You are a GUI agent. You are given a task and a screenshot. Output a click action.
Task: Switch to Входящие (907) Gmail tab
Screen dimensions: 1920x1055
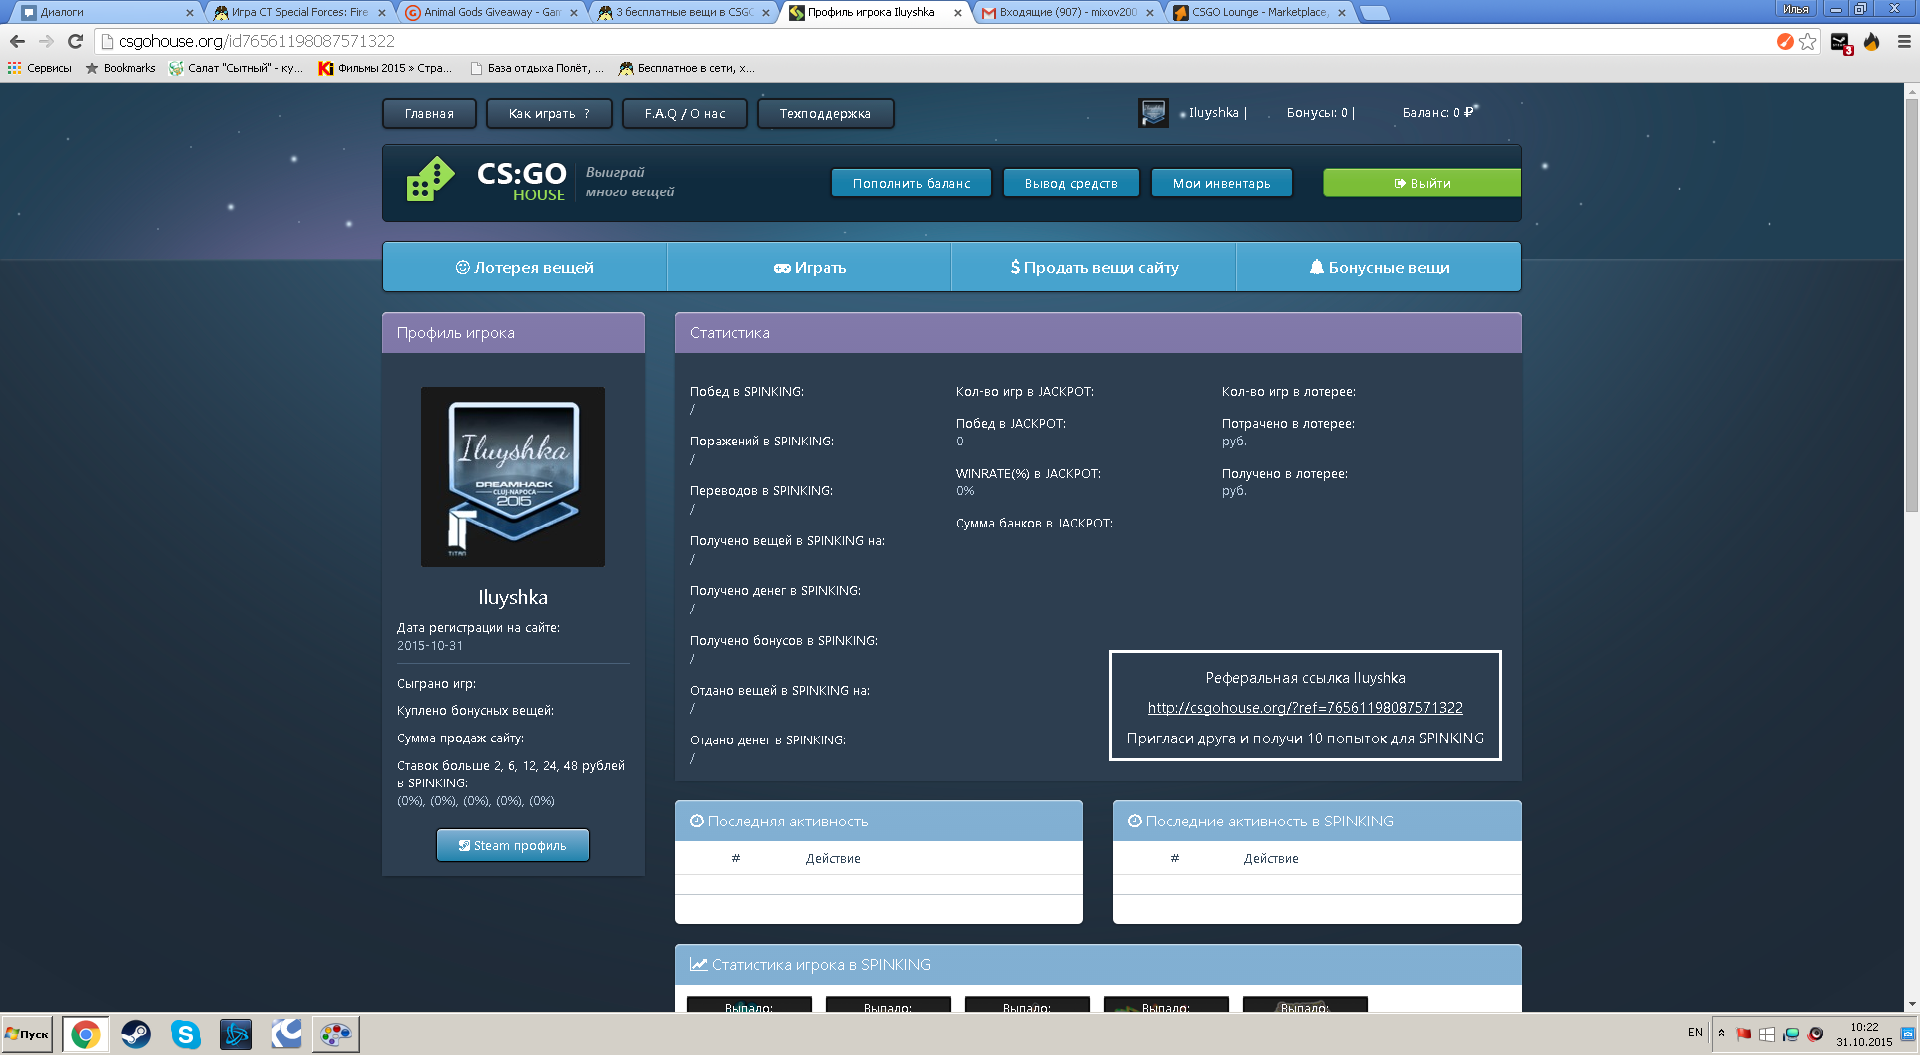click(1067, 12)
